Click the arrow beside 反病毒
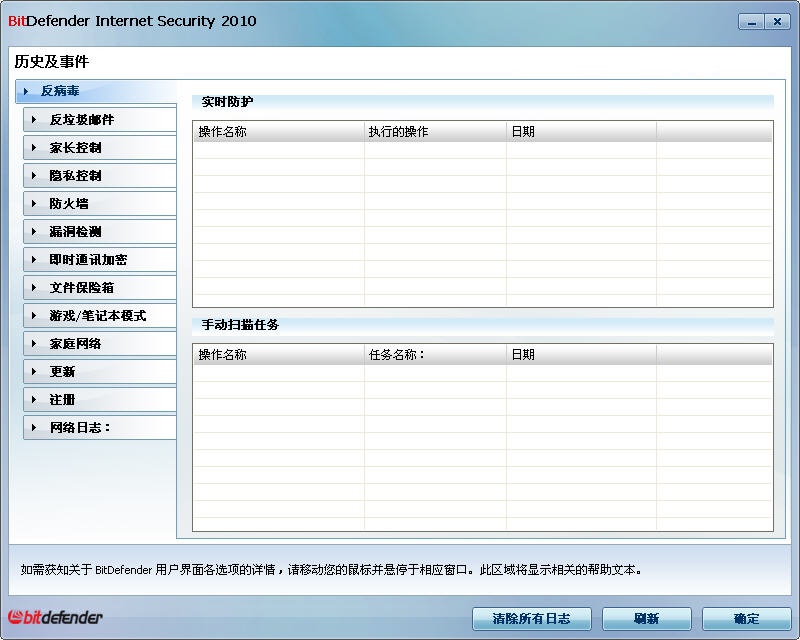Screen dimensions: 800x640 pos(26,91)
